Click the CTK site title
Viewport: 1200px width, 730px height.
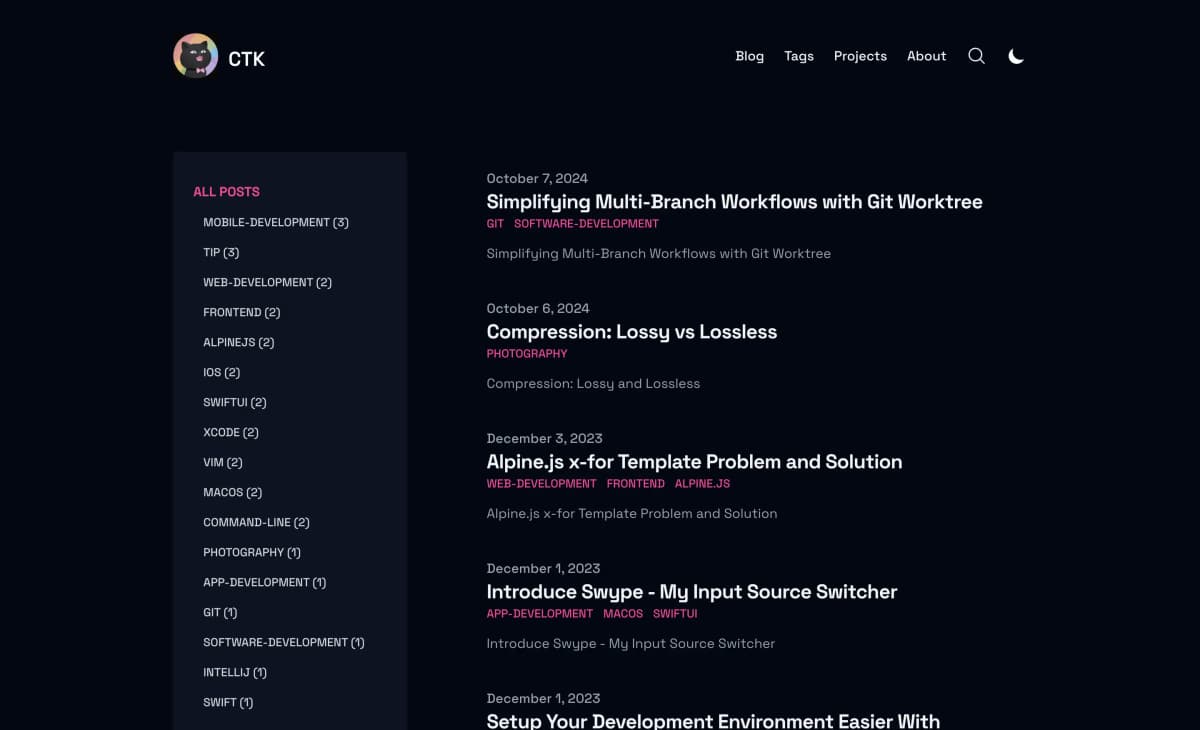click(246, 59)
